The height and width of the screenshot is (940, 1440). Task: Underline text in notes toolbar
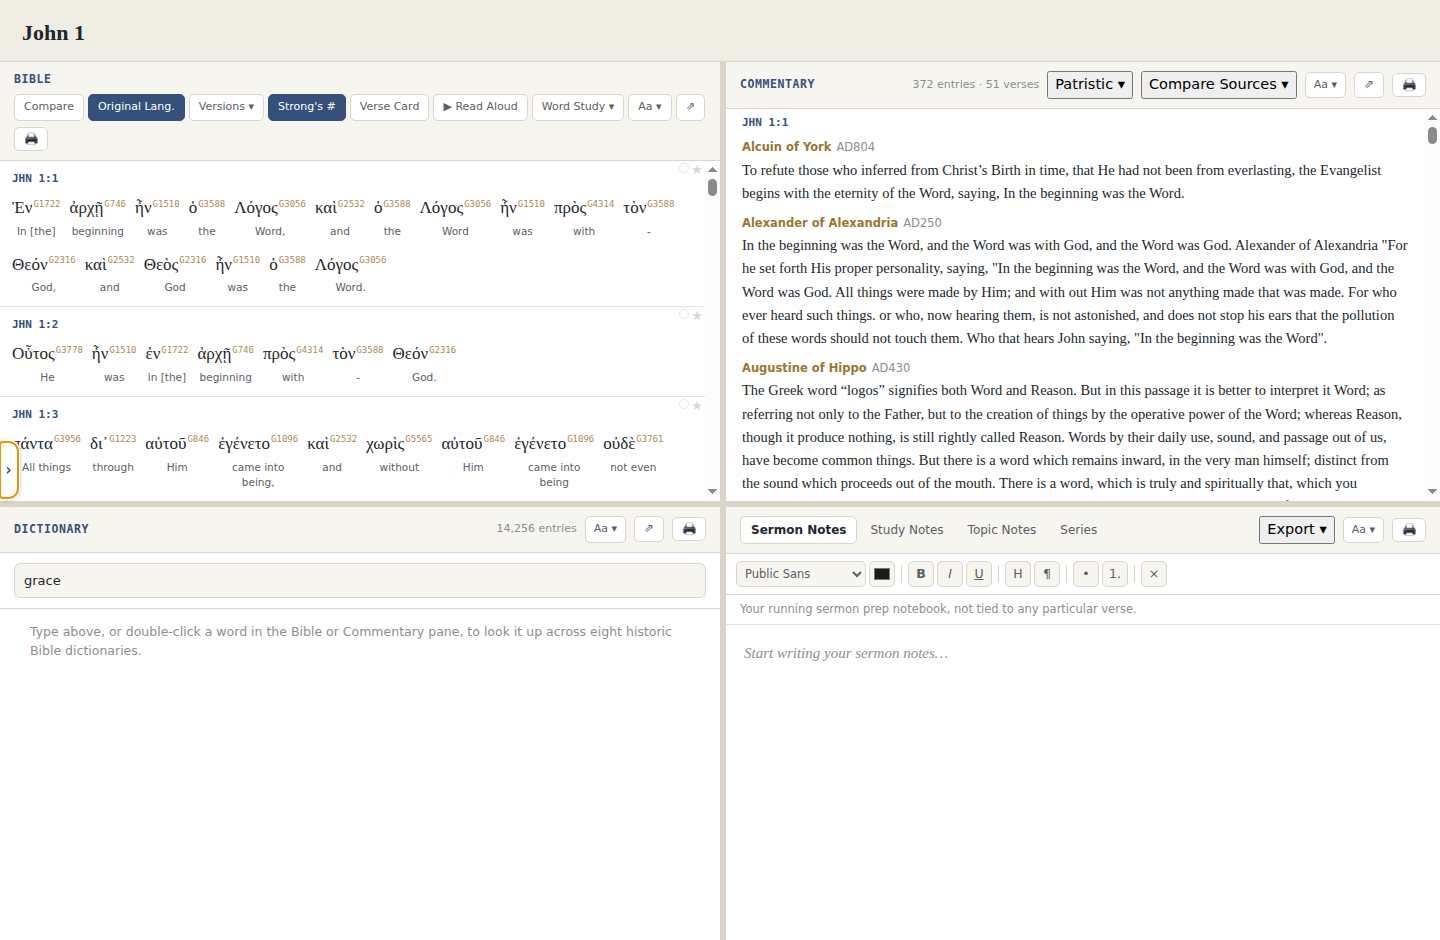979,574
